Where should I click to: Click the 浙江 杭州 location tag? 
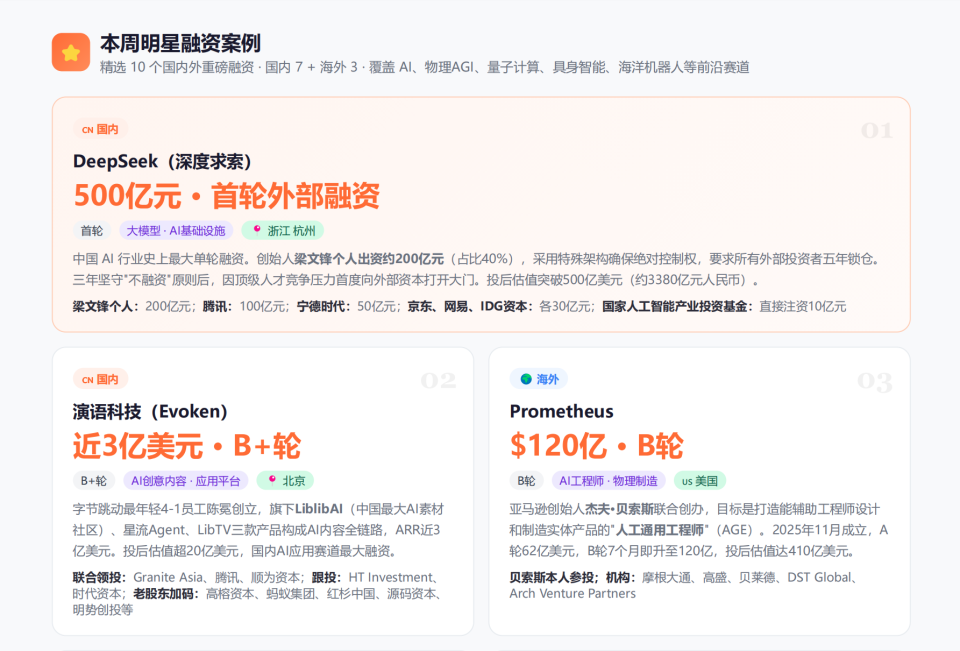click(283, 231)
